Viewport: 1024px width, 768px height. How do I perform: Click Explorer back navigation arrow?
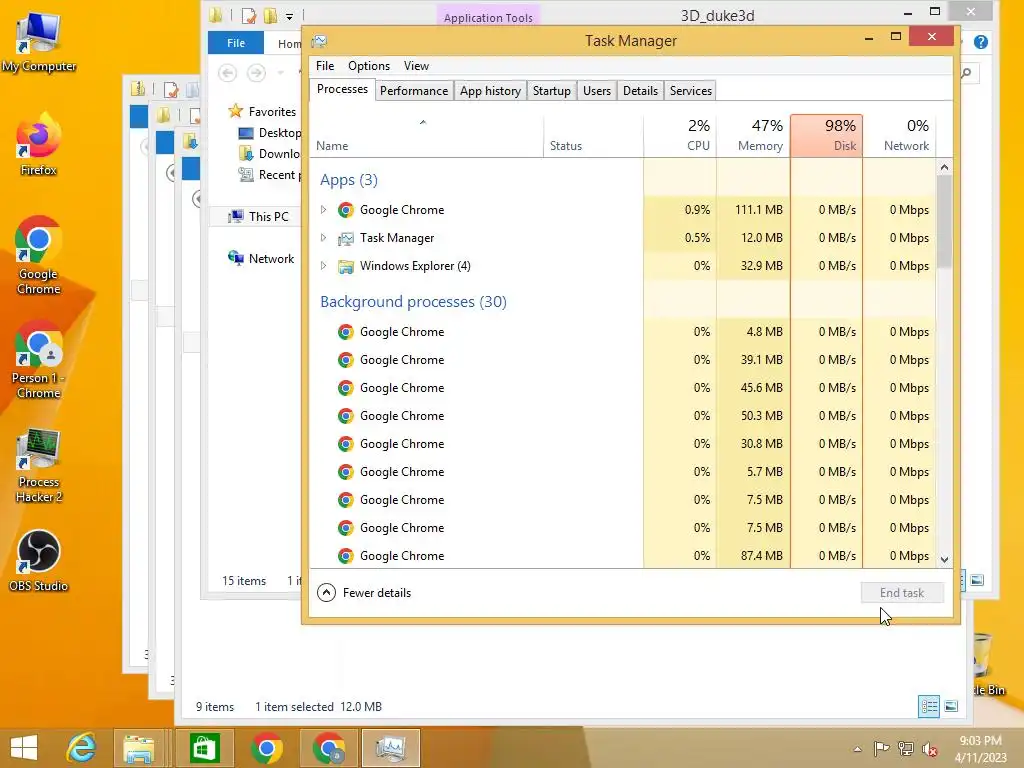point(227,72)
